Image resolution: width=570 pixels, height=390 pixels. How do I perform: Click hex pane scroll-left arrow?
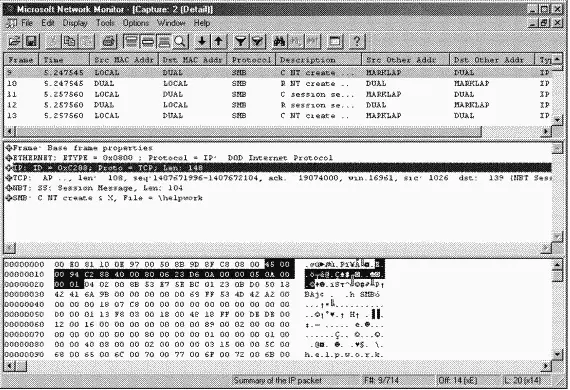[10, 366]
